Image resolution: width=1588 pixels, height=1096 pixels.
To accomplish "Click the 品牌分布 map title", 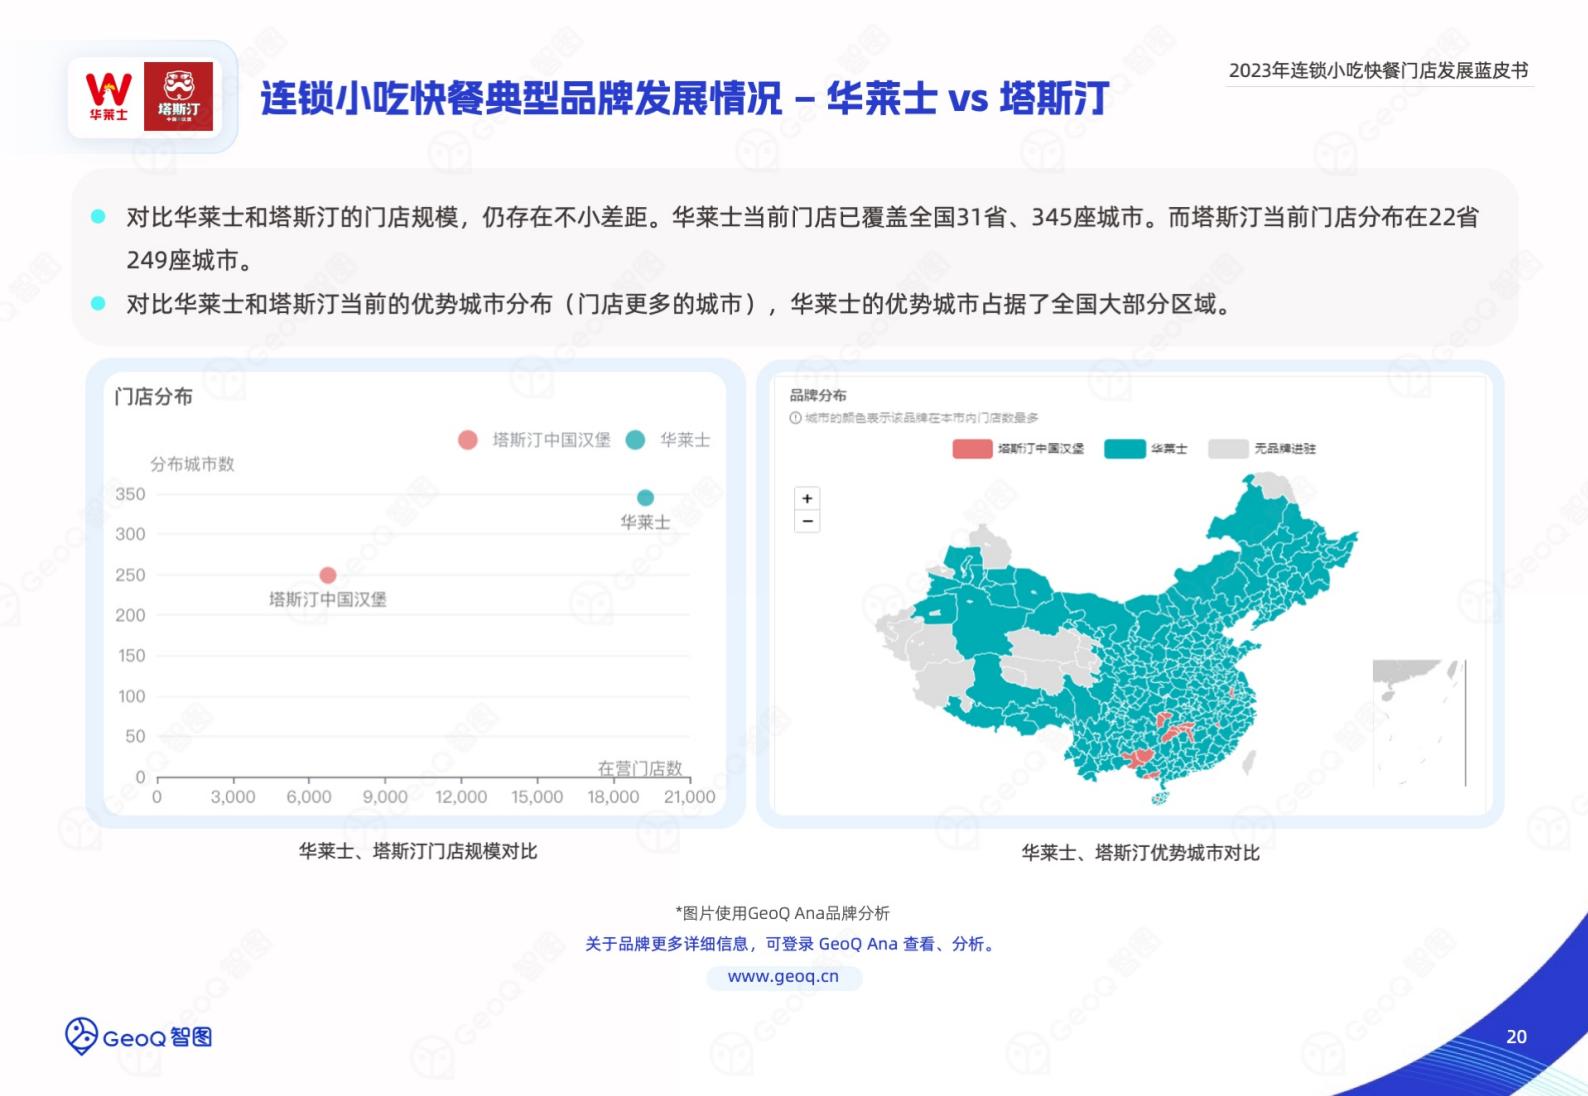I will (818, 395).
